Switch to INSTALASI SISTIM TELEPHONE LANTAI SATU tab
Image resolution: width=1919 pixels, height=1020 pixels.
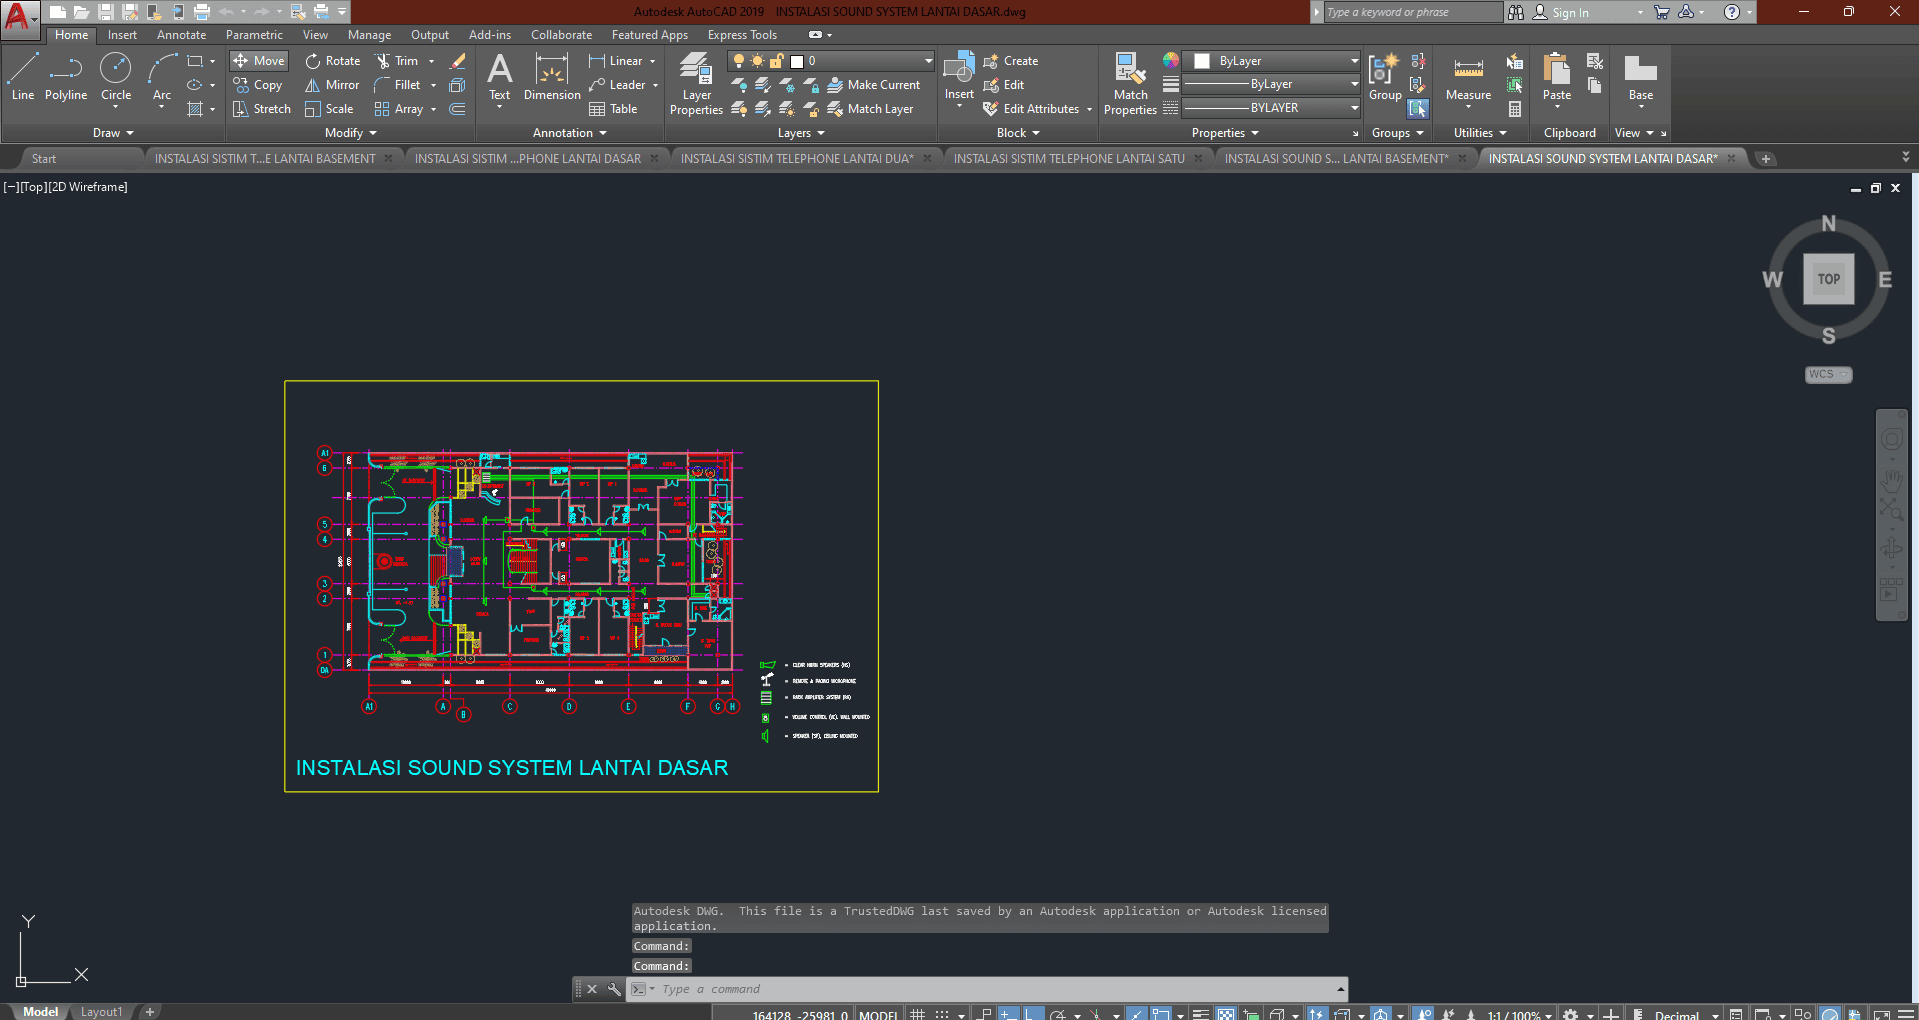(1068, 158)
